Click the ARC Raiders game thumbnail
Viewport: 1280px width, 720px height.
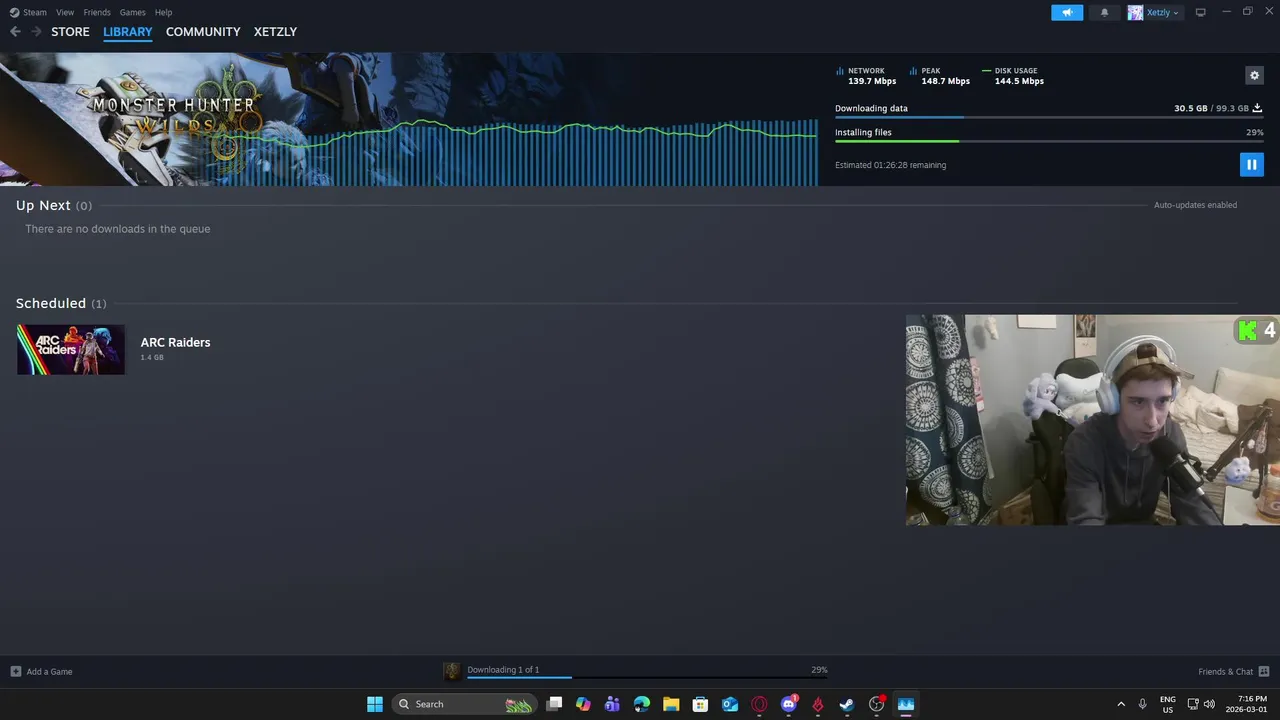(x=71, y=349)
